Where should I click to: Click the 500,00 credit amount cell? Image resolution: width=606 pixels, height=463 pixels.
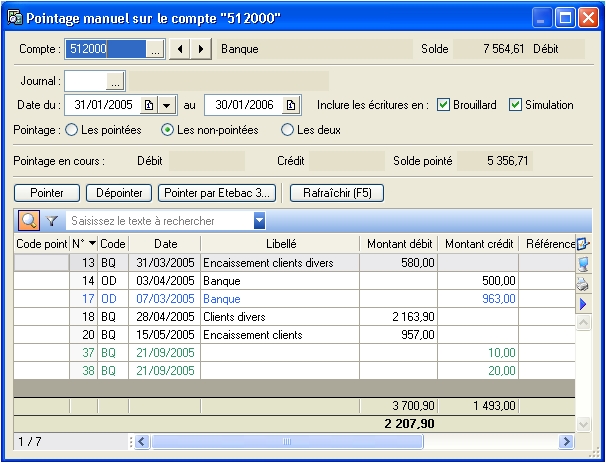tap(478, 281)
